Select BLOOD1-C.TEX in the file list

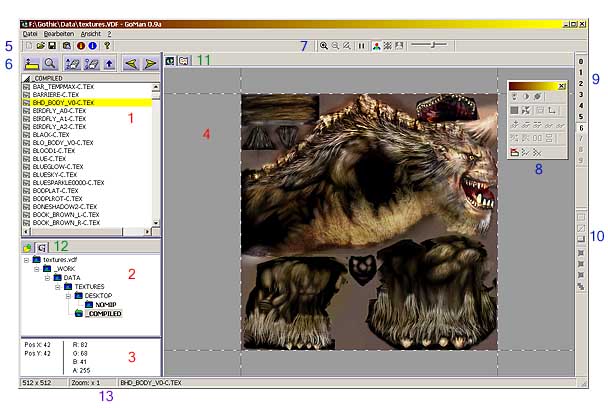87,150
